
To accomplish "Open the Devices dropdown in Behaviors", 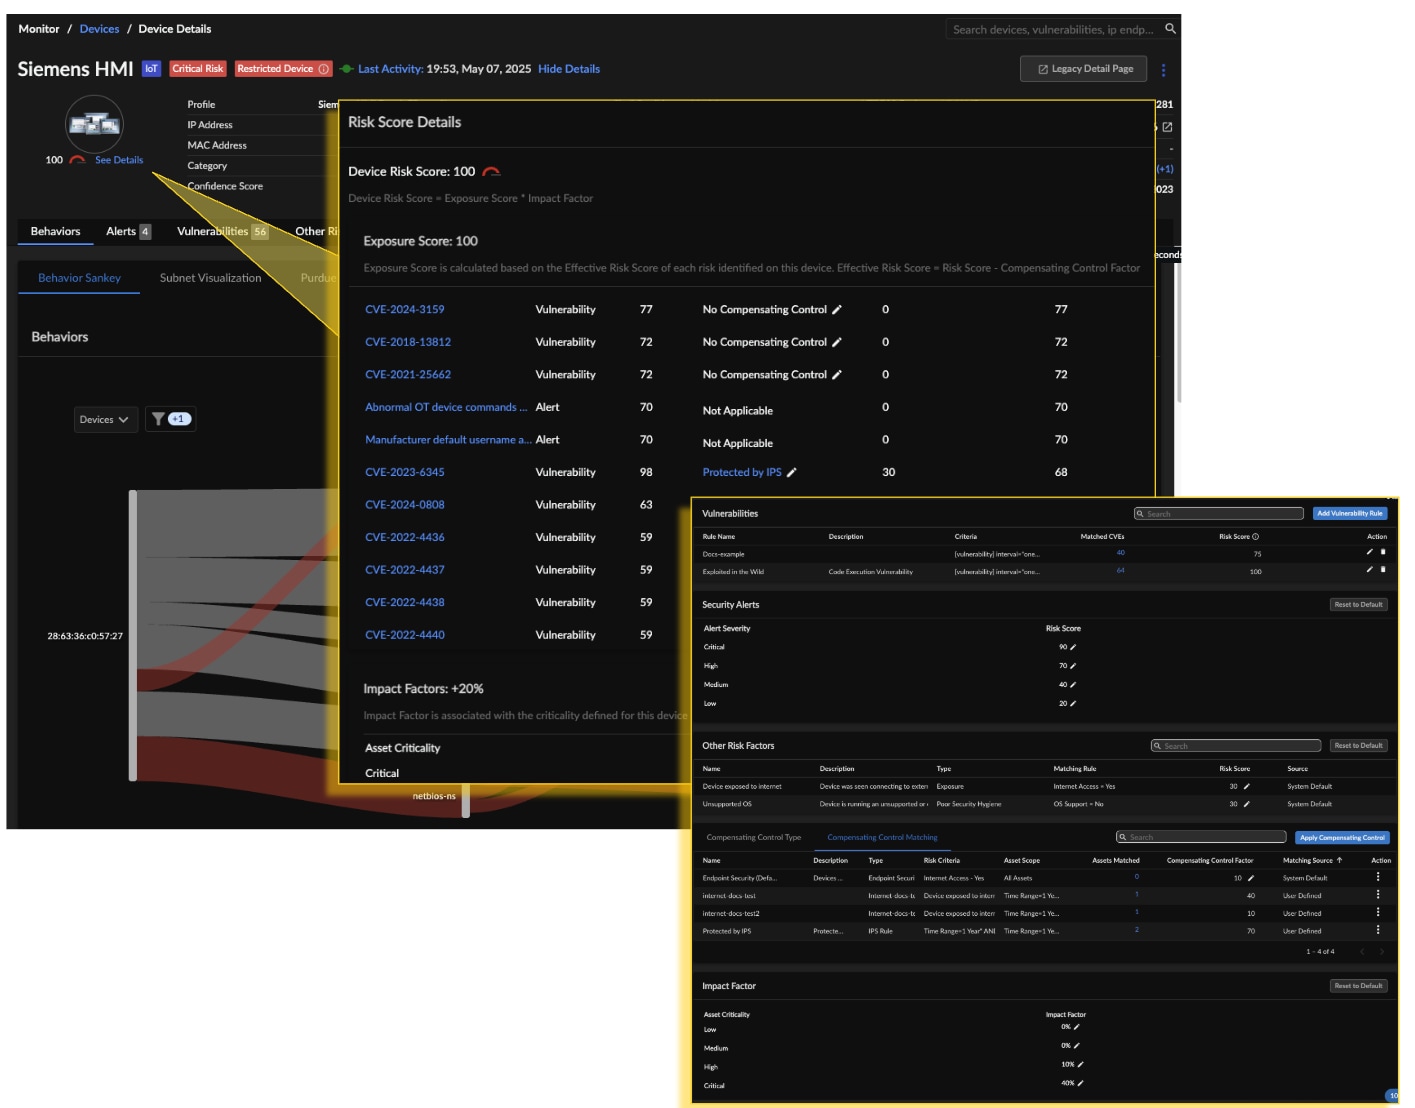I will 105,419.
